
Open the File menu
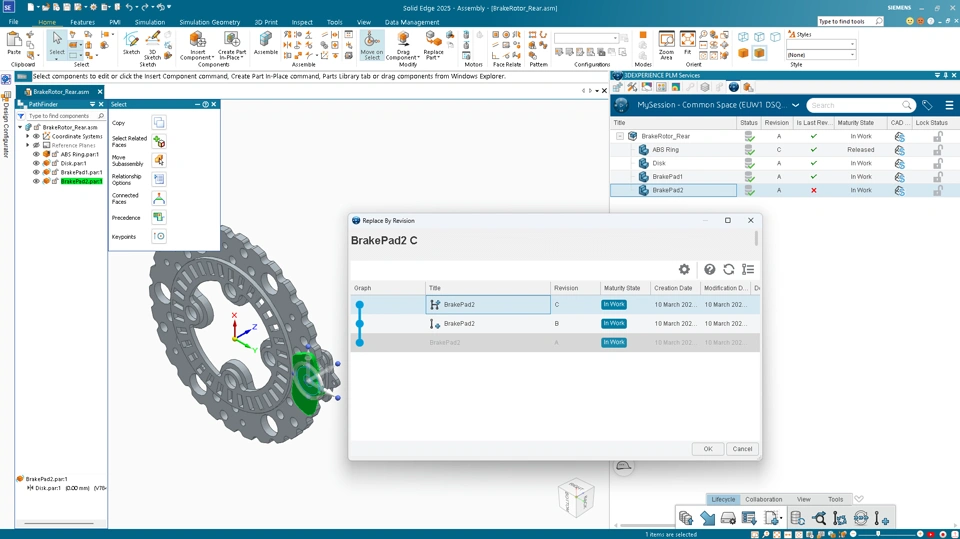coord(13,22)
